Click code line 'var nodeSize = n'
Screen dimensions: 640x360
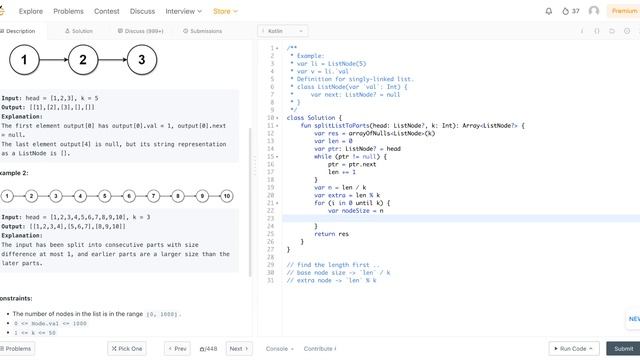(356, 211)
